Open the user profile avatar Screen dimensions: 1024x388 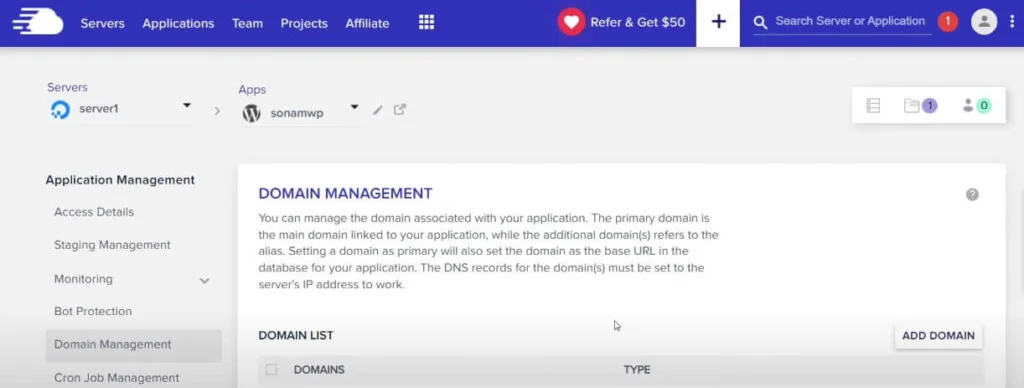point(984,22)
